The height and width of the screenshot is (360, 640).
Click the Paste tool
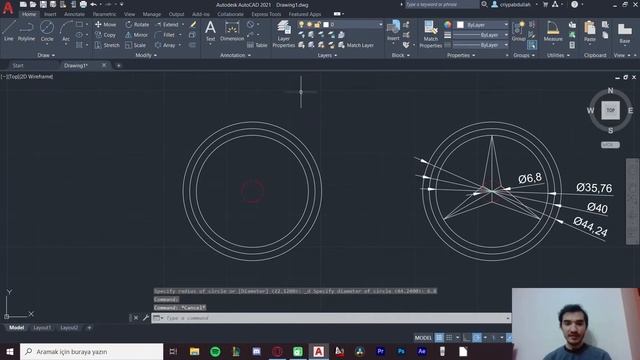pos(590,31)
